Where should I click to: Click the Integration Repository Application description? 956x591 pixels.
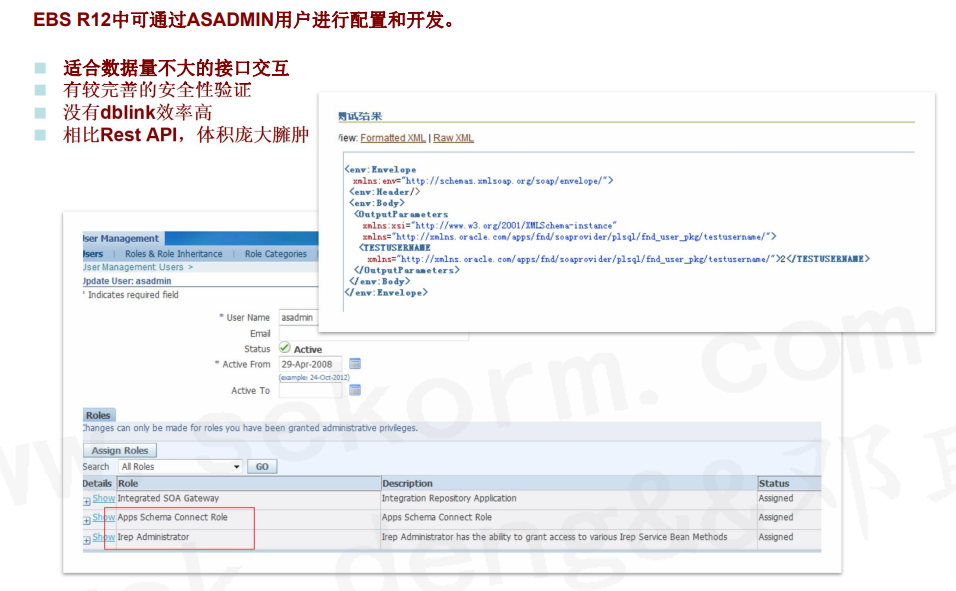449,498
